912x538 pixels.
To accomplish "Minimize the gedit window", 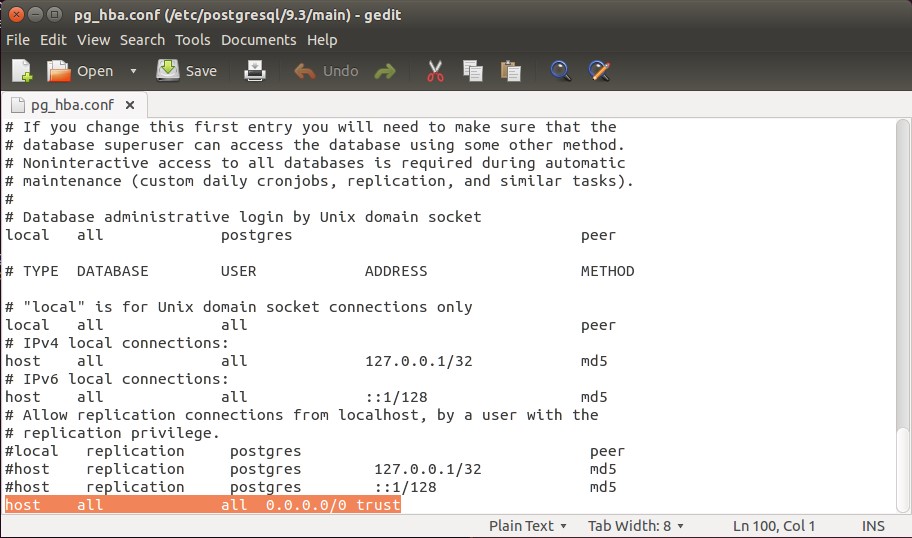I will click(x=35, y=15).
